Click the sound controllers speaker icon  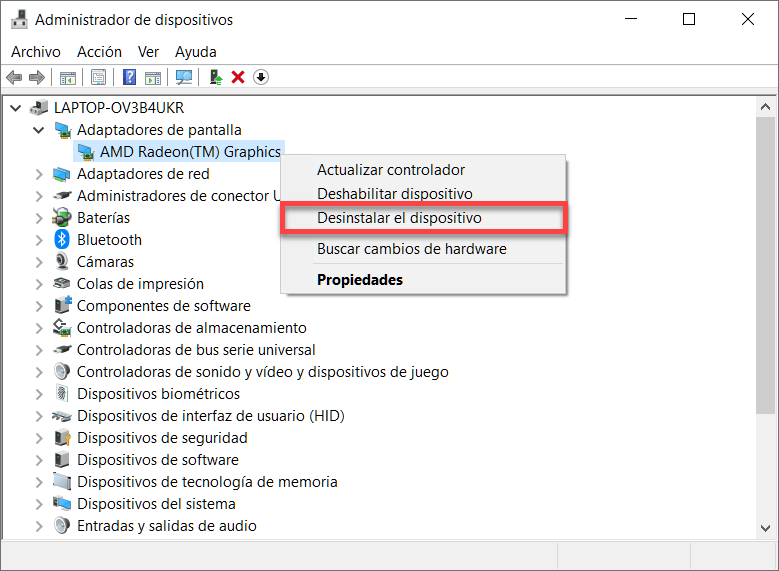click(62, 371)
